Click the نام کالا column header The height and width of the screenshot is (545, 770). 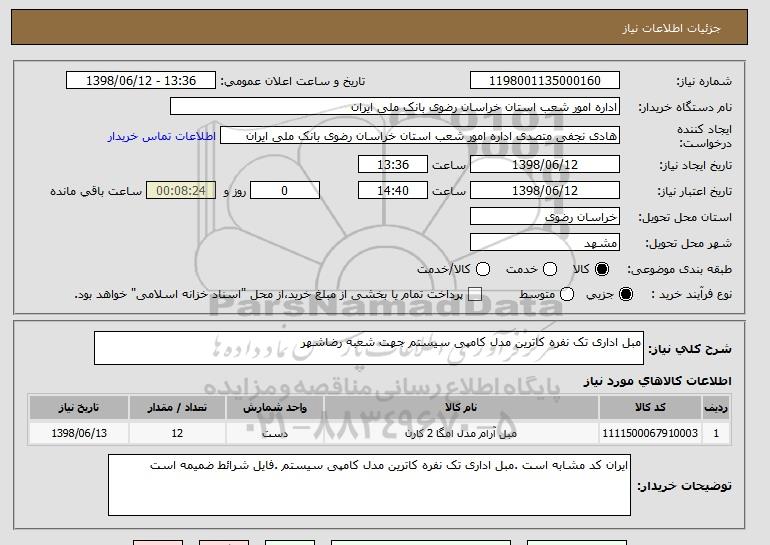[461, 408]
